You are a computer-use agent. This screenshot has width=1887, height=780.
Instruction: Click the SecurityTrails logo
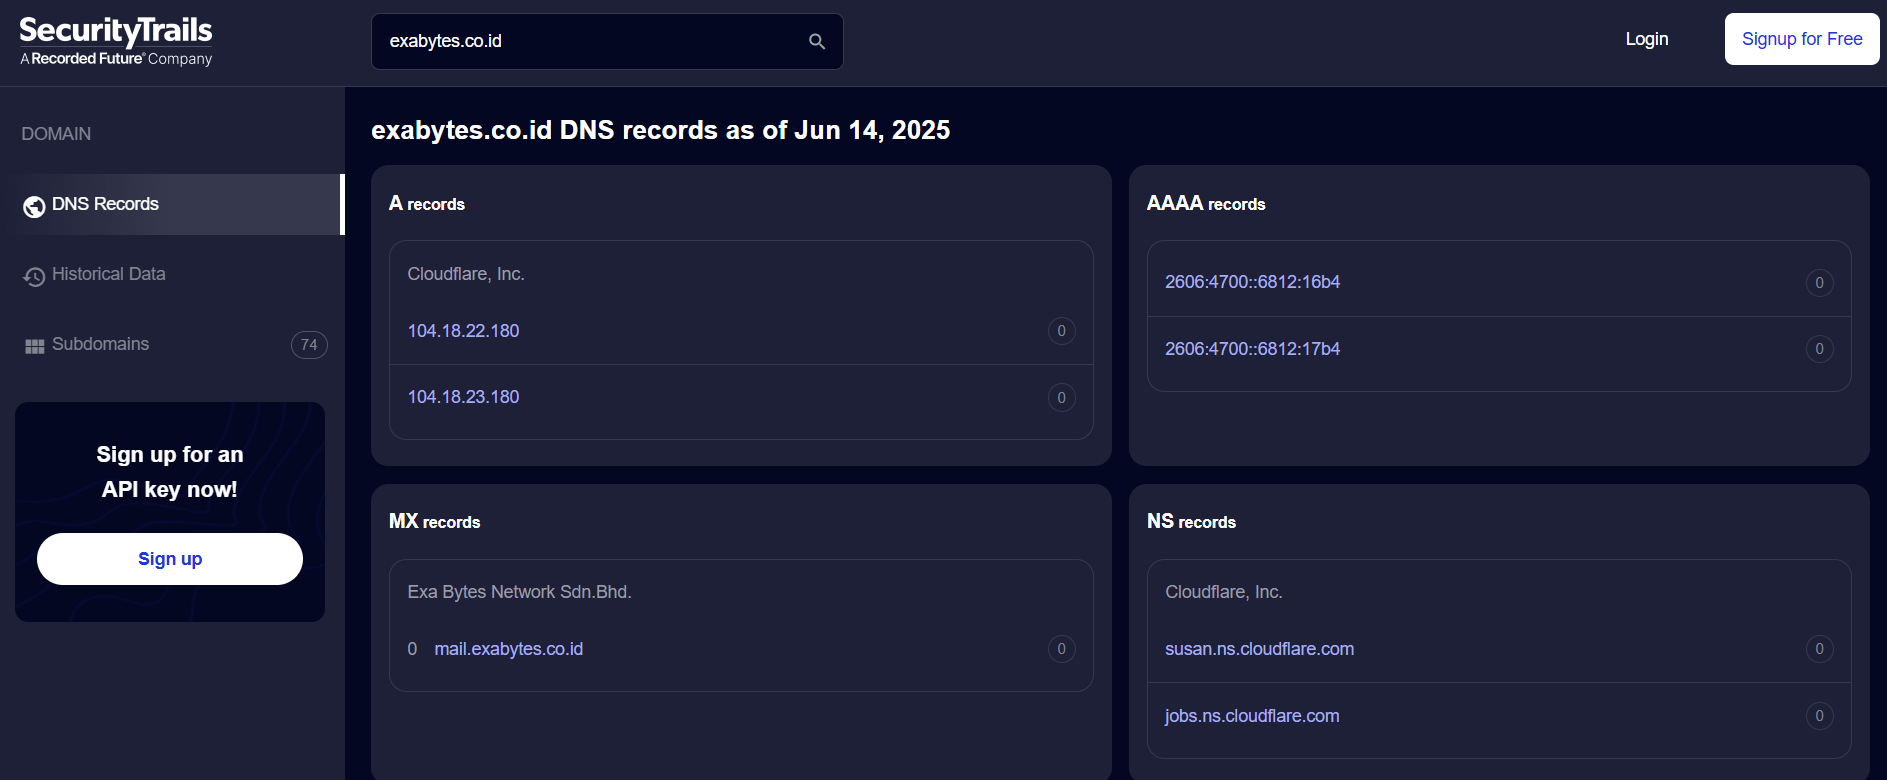[x=116, y=41]
